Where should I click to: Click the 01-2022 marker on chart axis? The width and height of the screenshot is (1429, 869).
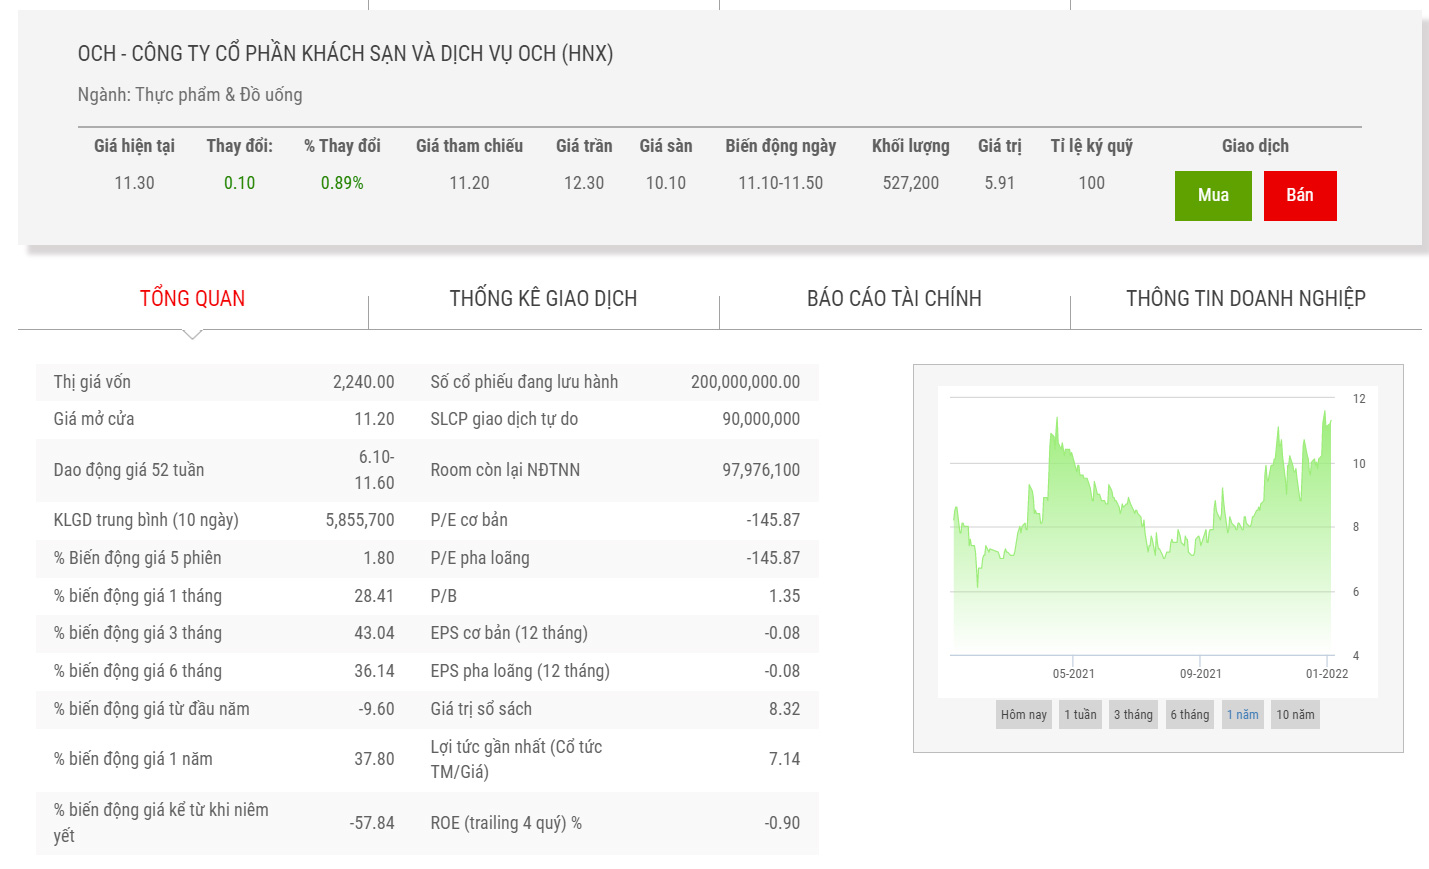click(1326, 674)
